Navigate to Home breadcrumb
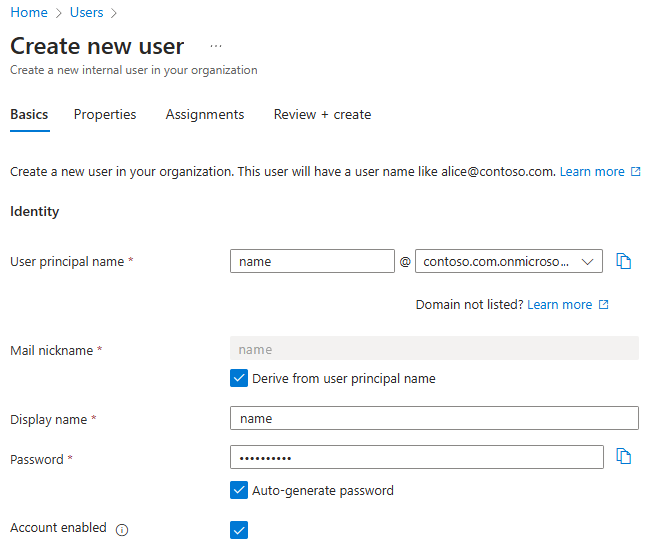Screen dimensions: 651x546 pyautogui.click(x=28, y=13)
